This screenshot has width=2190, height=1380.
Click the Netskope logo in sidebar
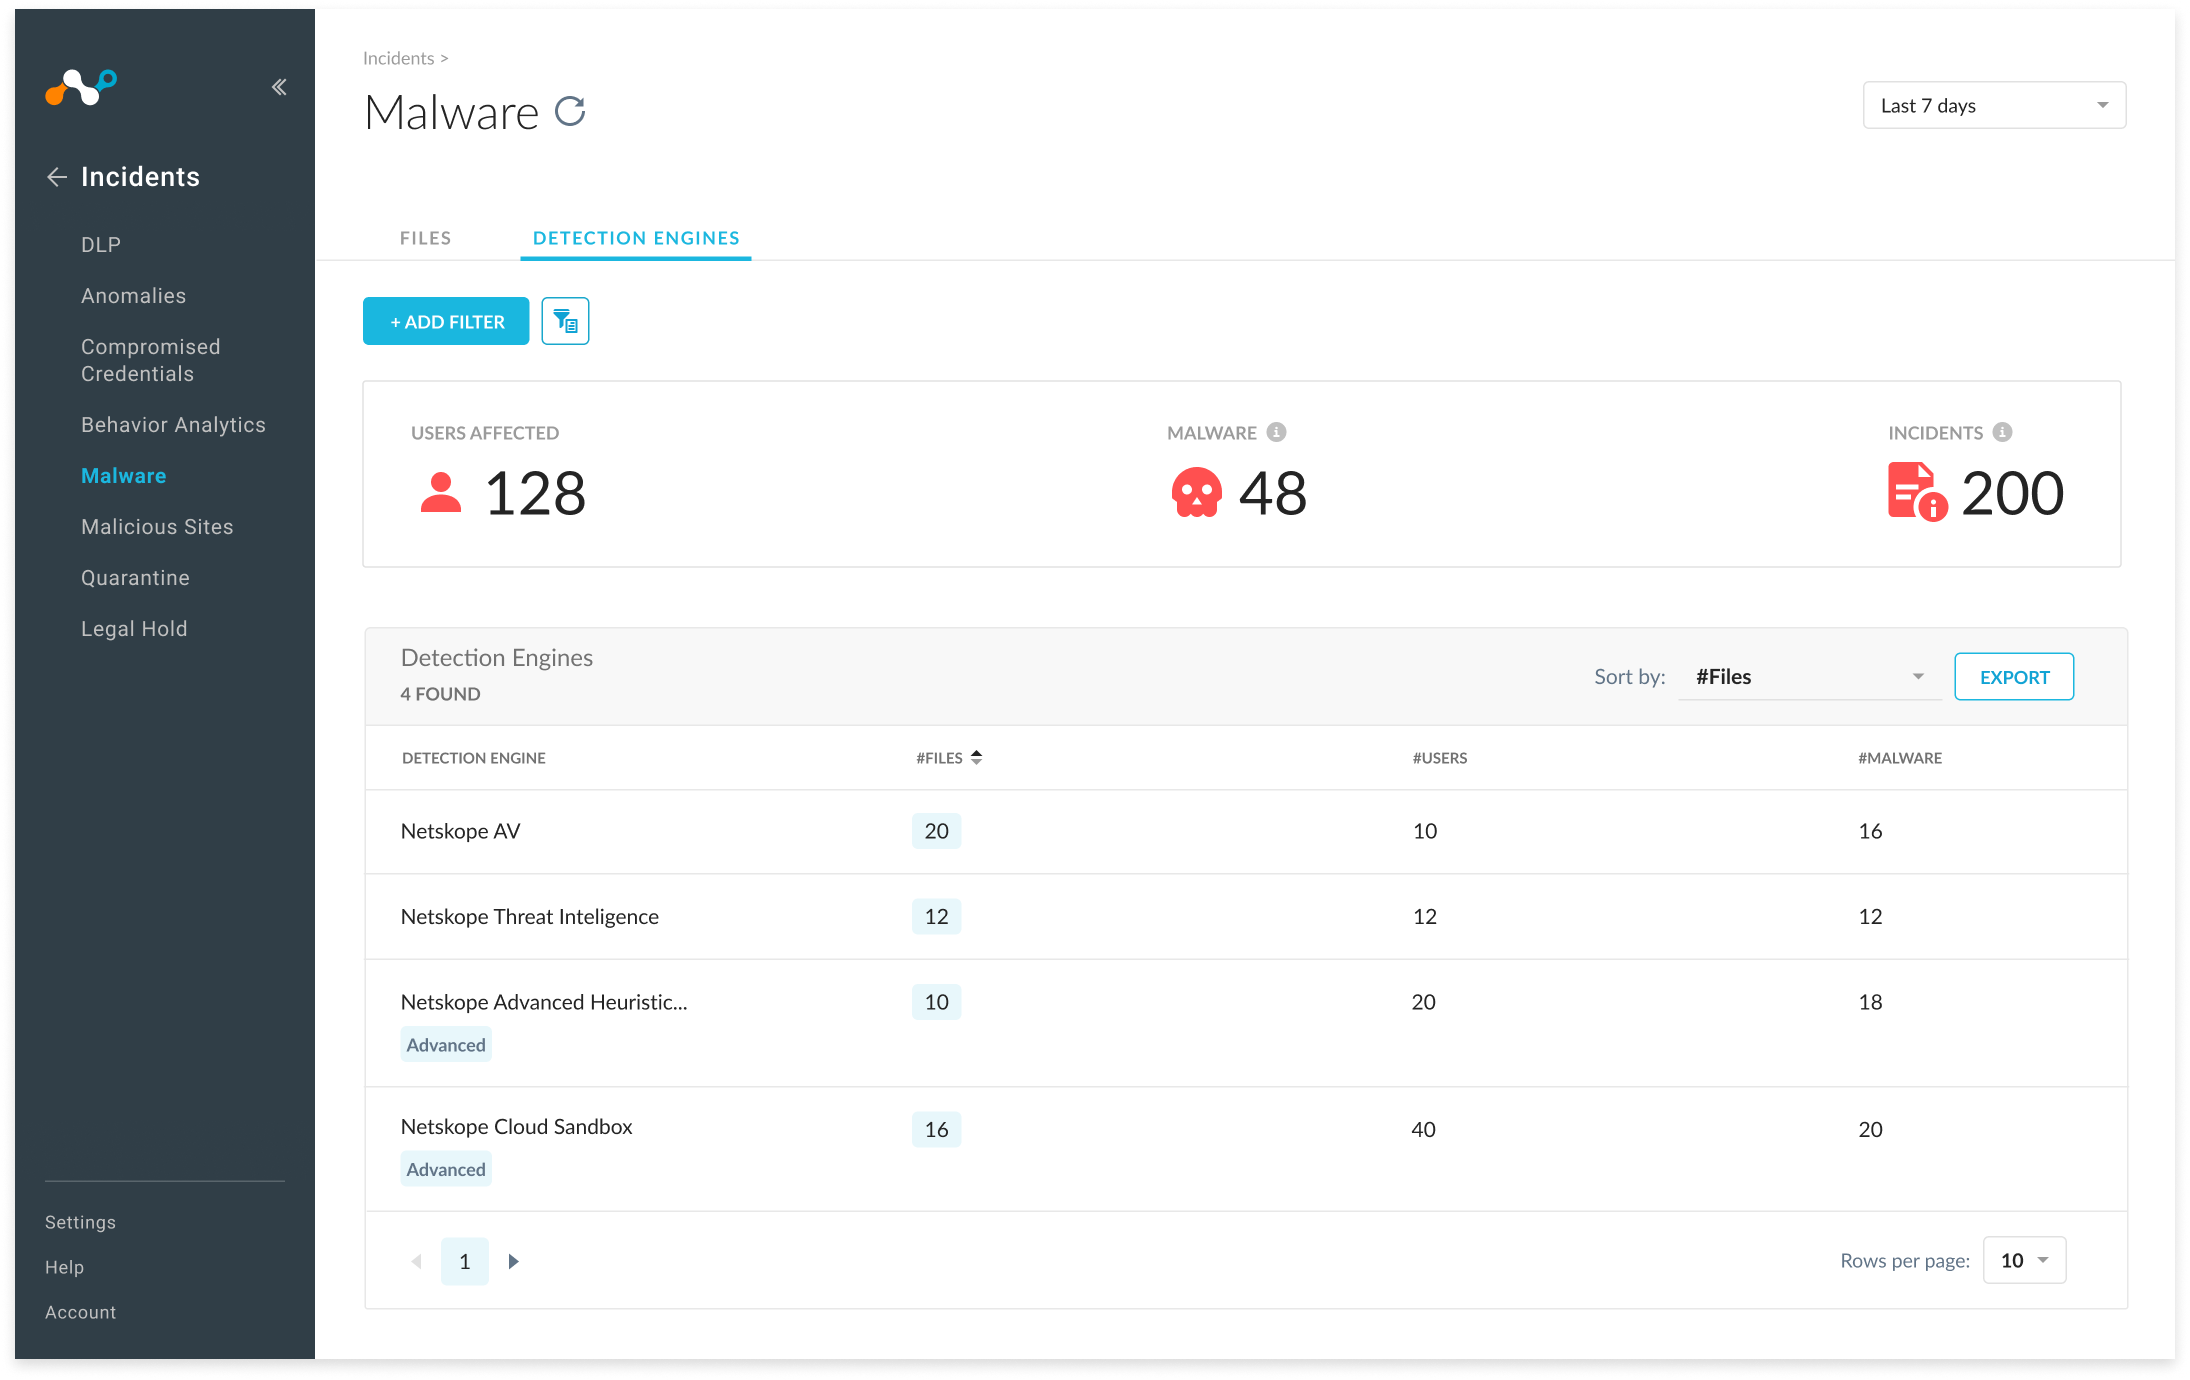81,87
